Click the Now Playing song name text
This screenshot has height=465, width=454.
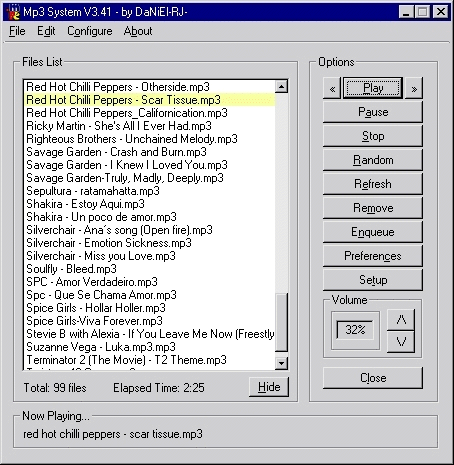click(x=113, y=434)
